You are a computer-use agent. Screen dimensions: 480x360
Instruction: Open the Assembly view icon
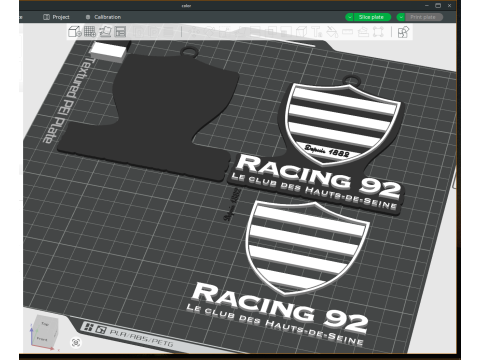point(403,32)
